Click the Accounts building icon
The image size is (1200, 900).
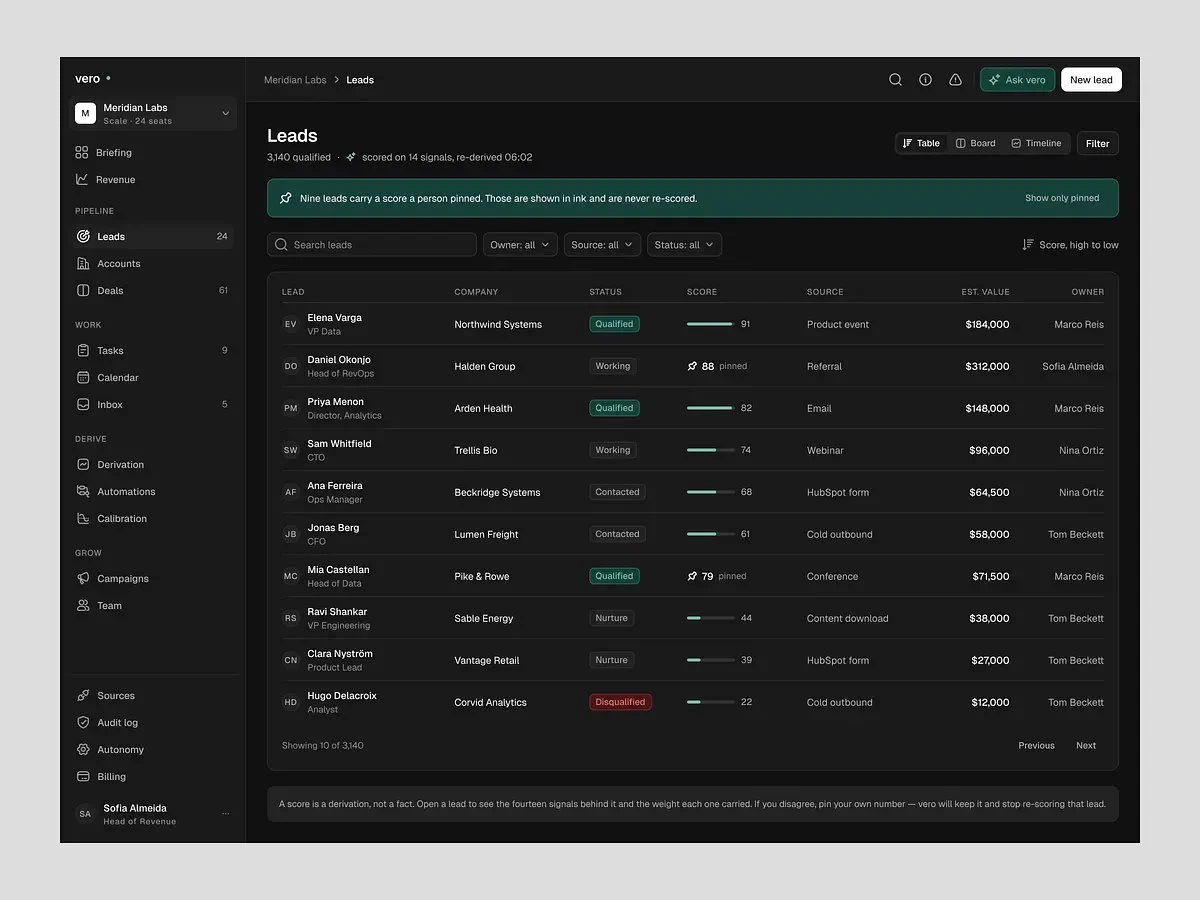(x=83, y=264)
